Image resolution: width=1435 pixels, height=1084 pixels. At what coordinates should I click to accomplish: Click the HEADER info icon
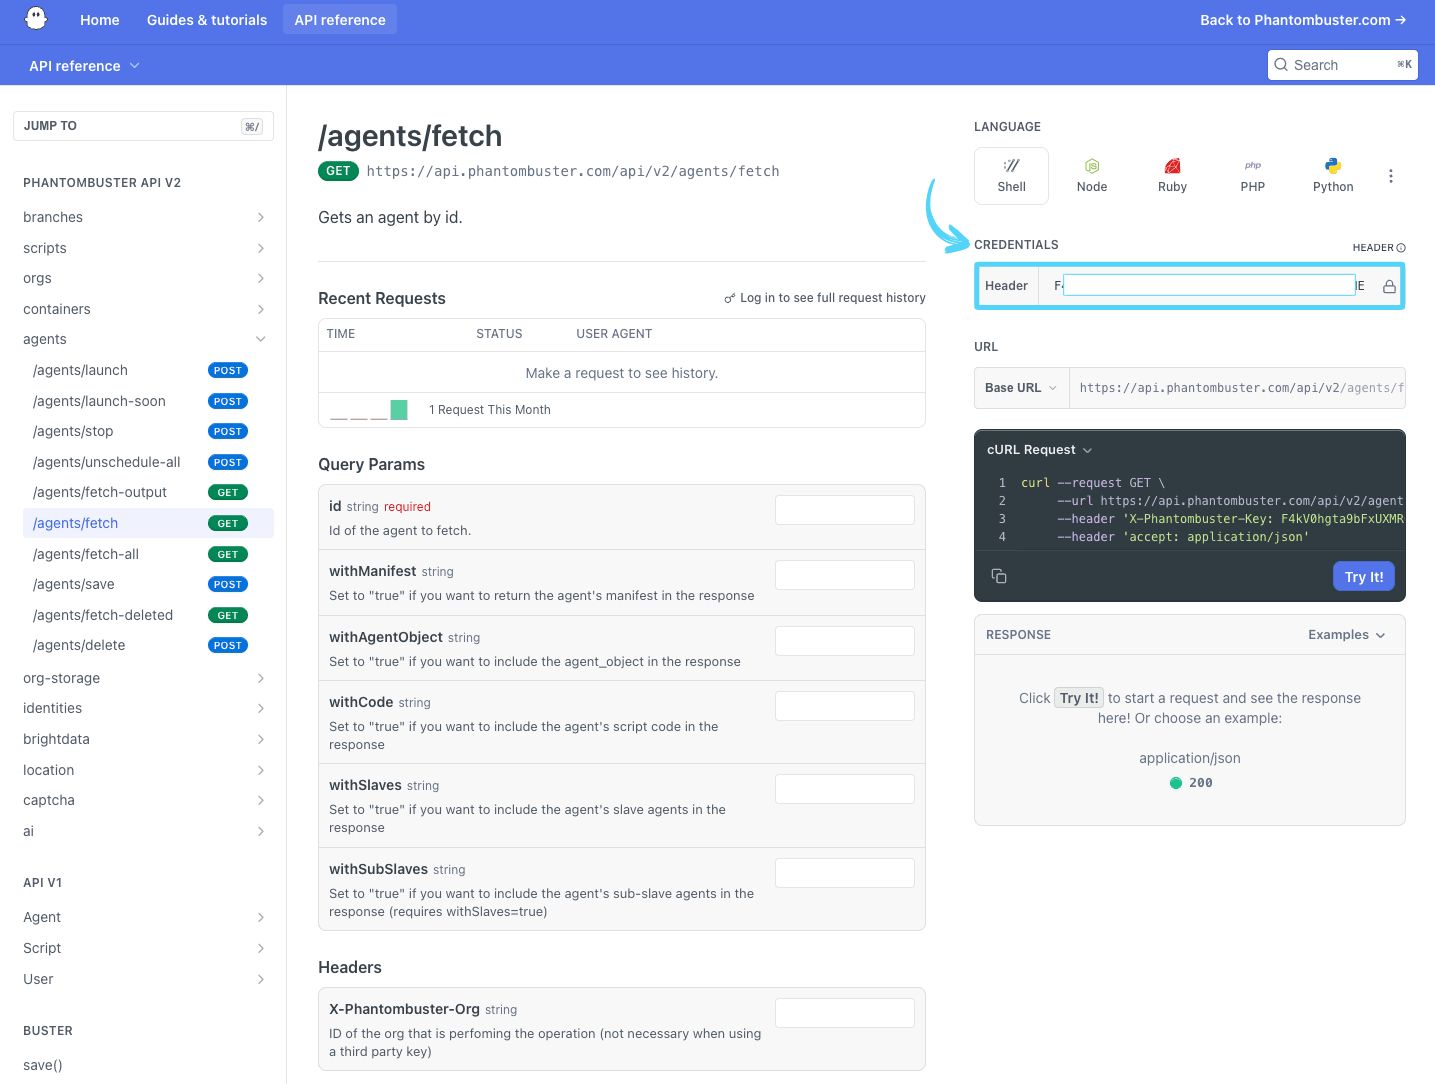[1401, 248]
